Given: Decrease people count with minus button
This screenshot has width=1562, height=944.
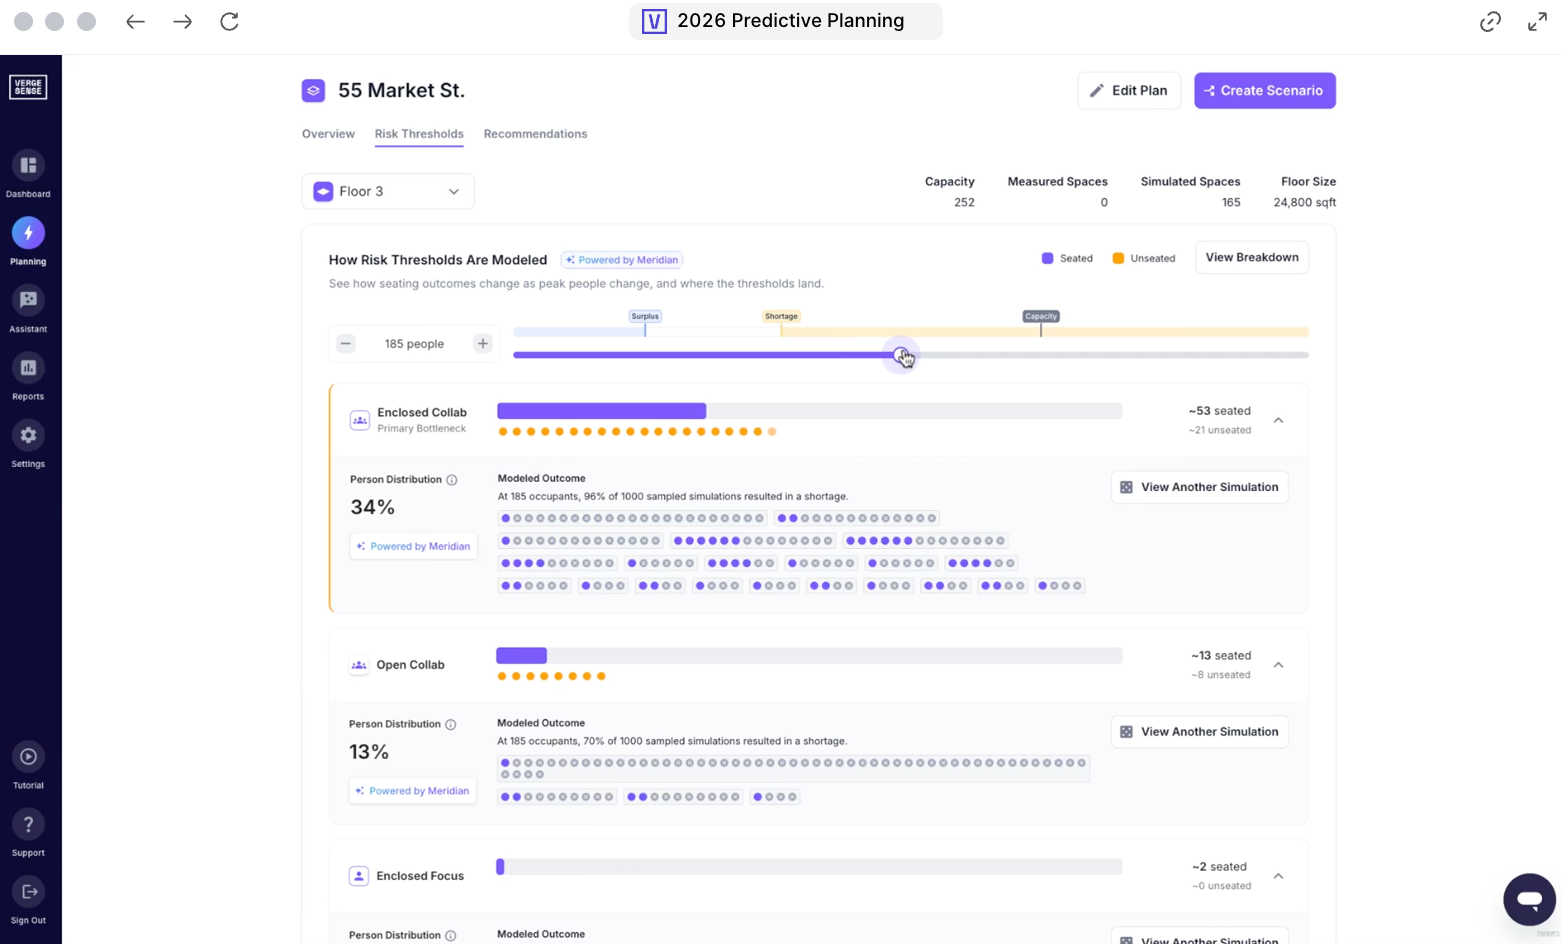Looking at the screenshot, I should pyautogui.click(x=346, y=343).
